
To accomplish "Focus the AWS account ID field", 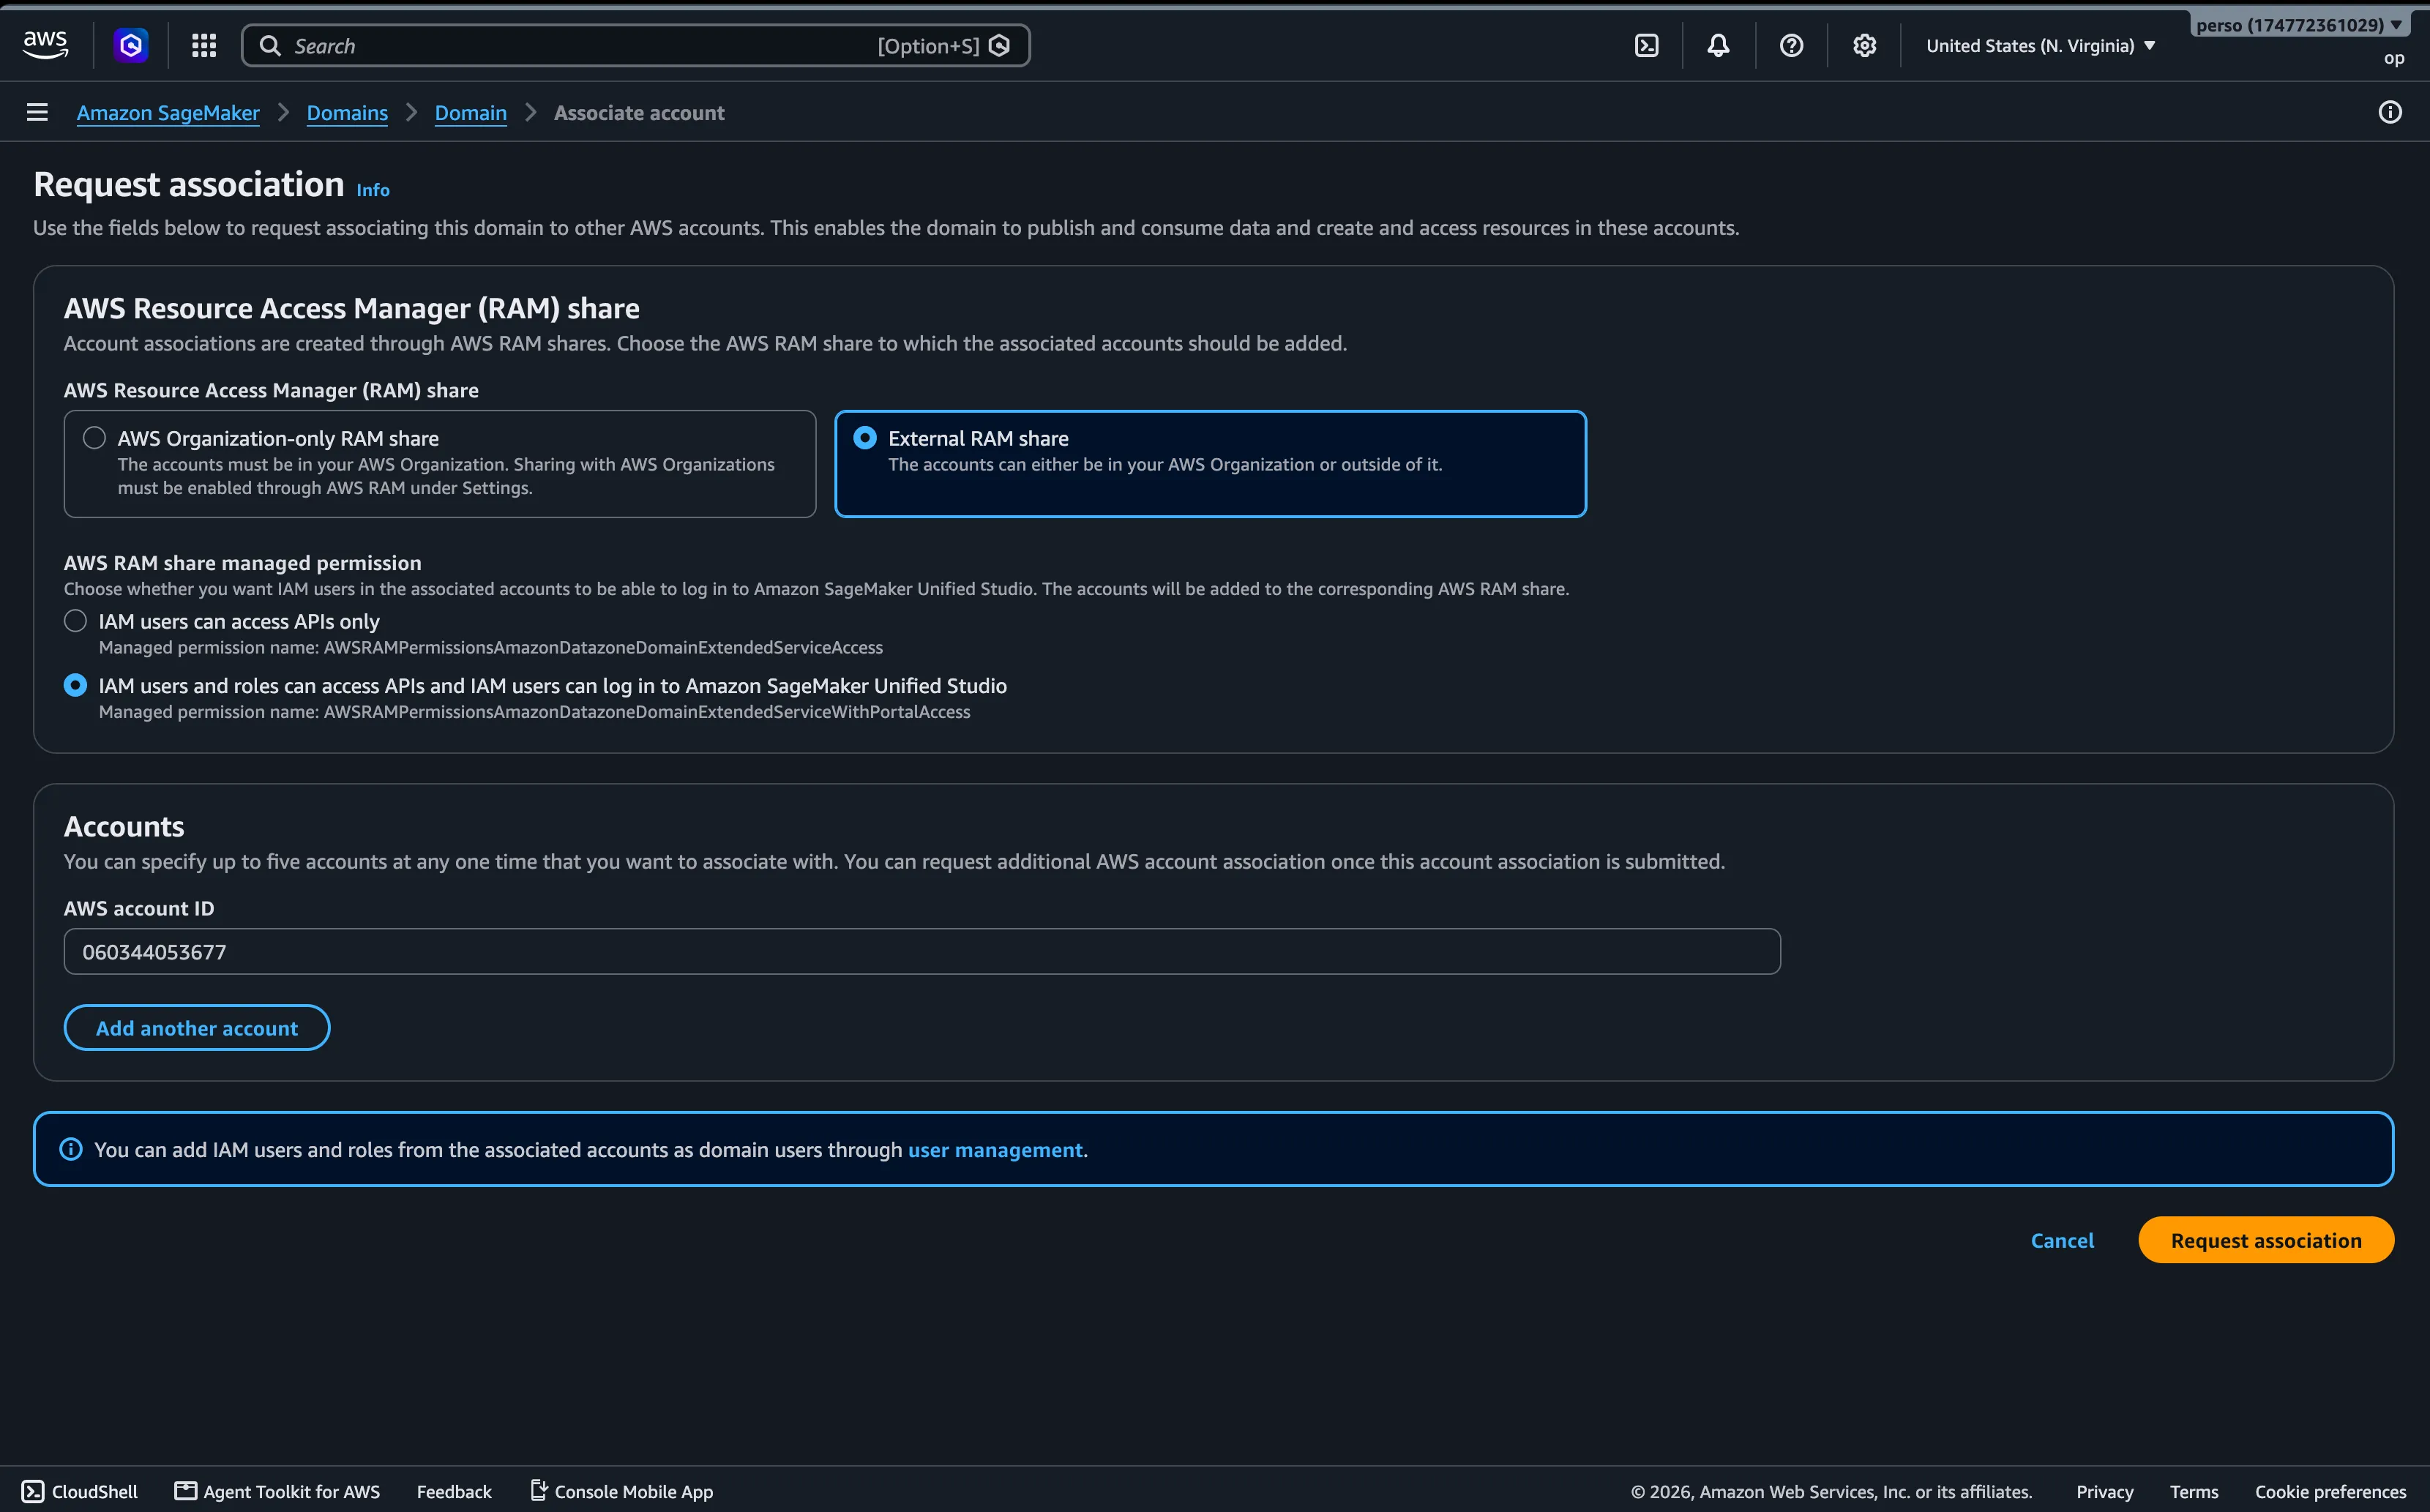I will [922, 951].
